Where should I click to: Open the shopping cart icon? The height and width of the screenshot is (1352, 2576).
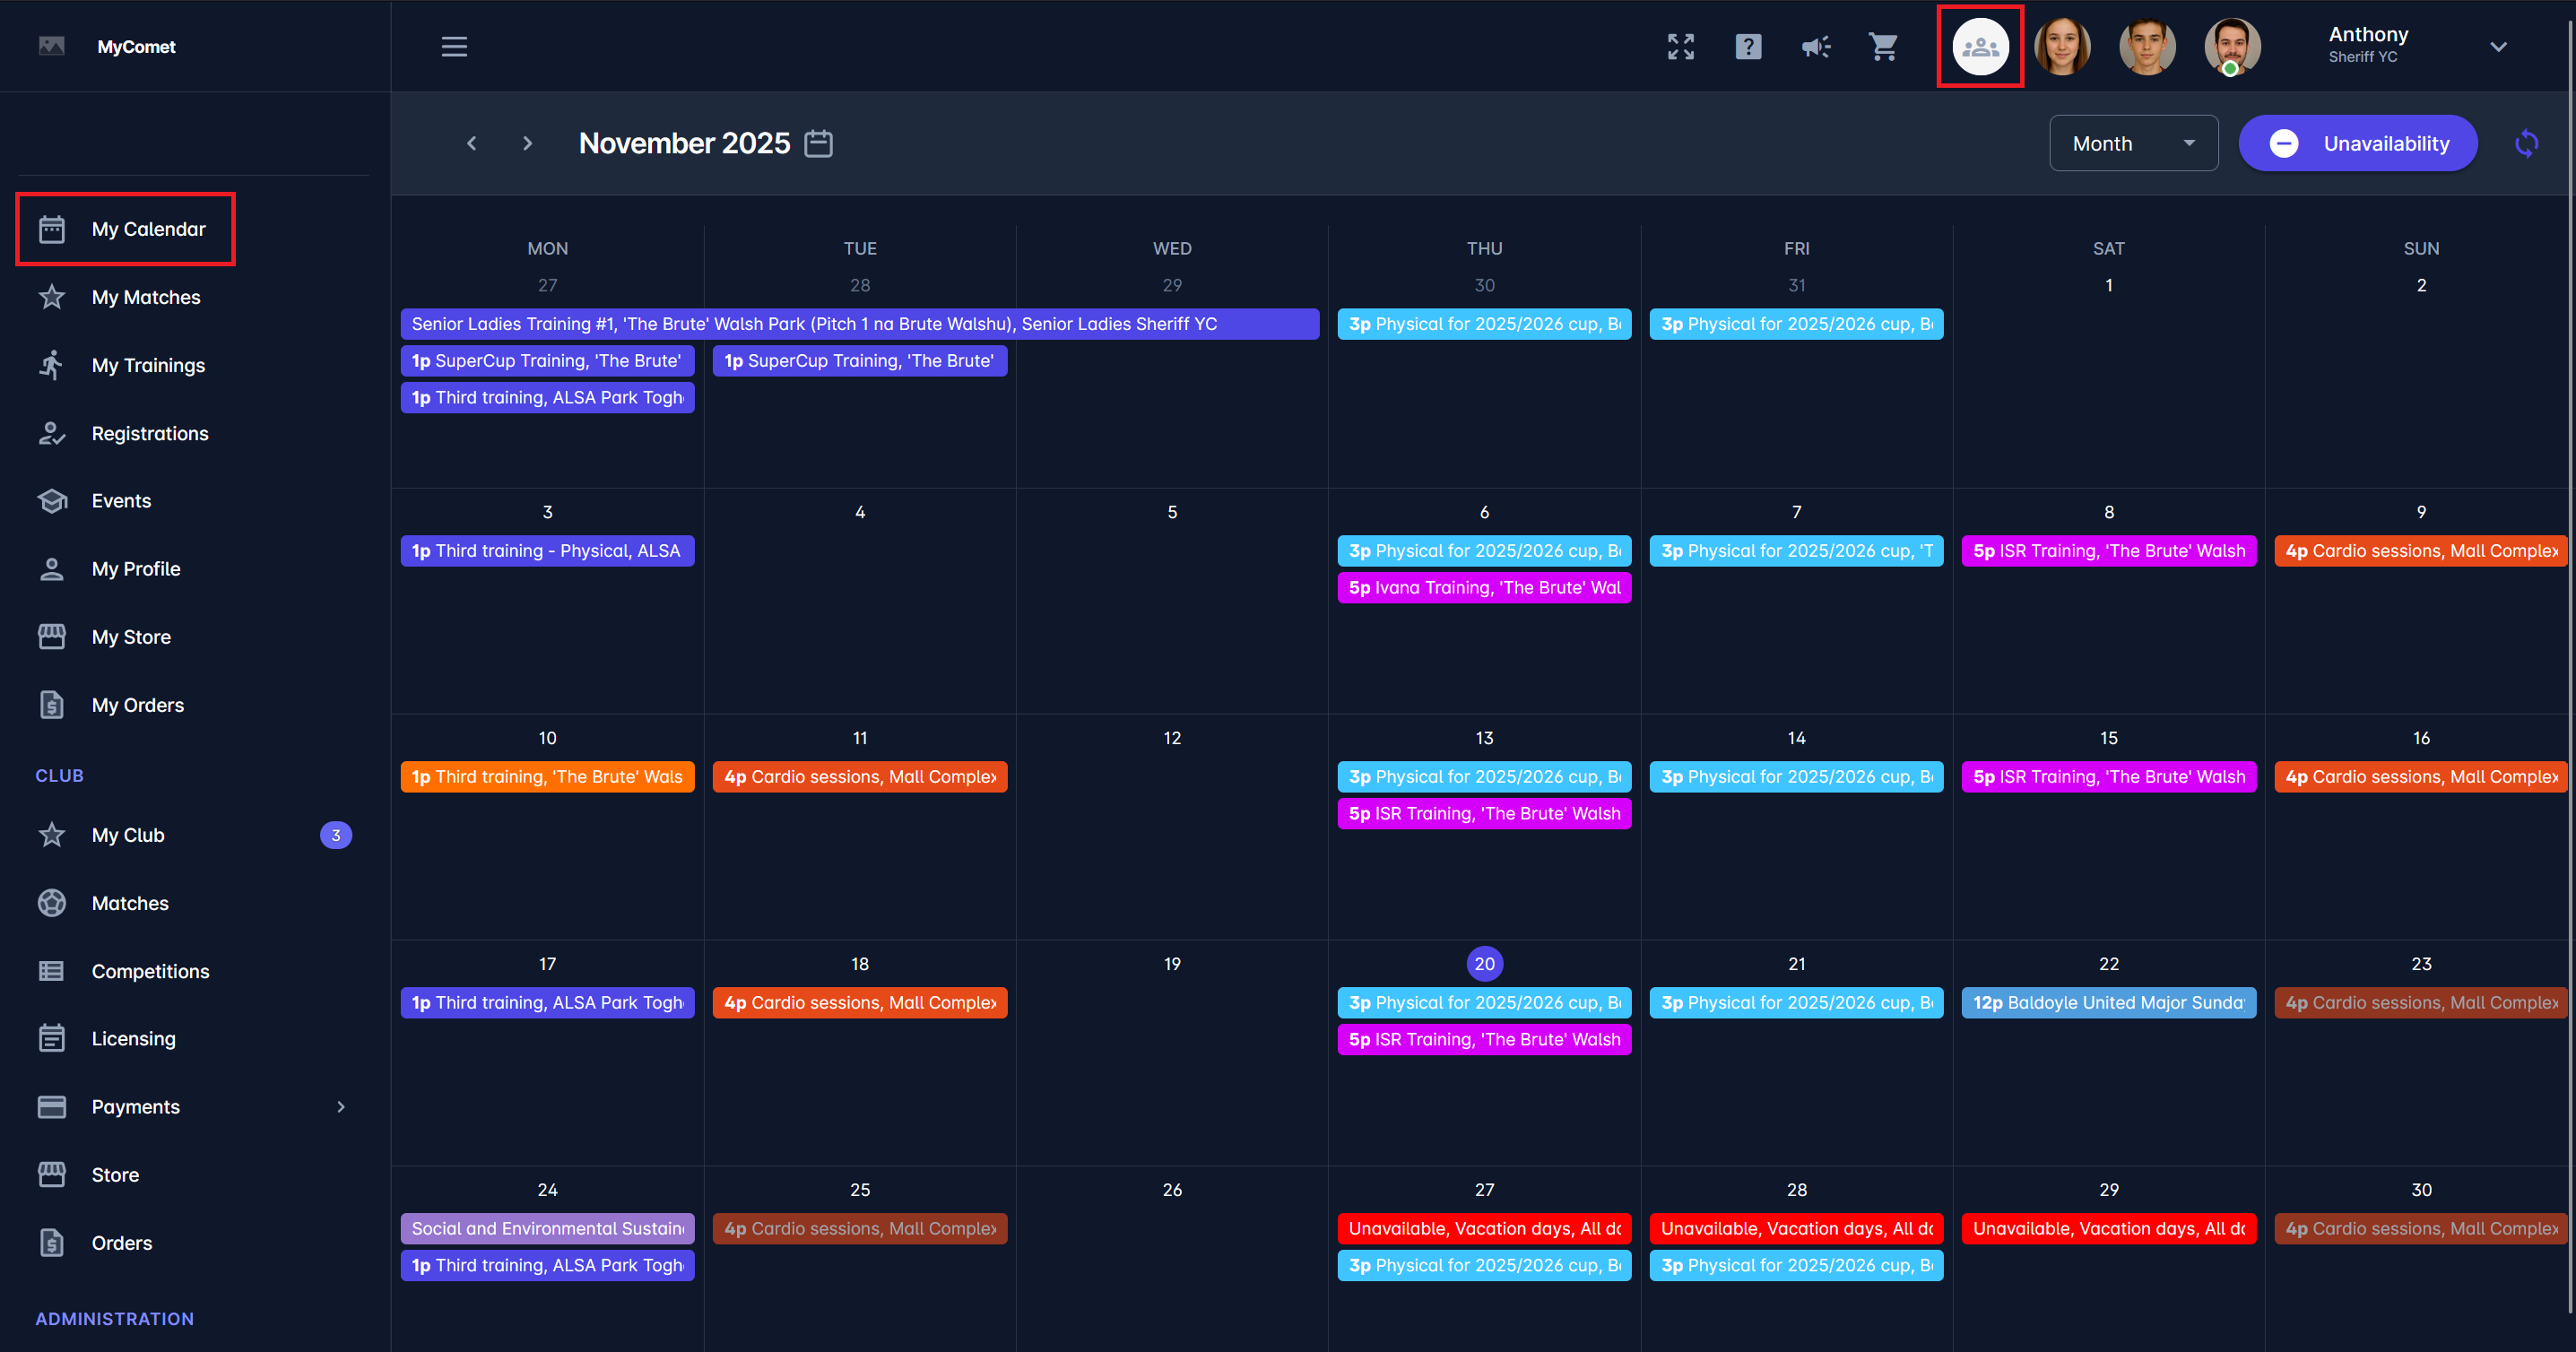[1883, 46]
